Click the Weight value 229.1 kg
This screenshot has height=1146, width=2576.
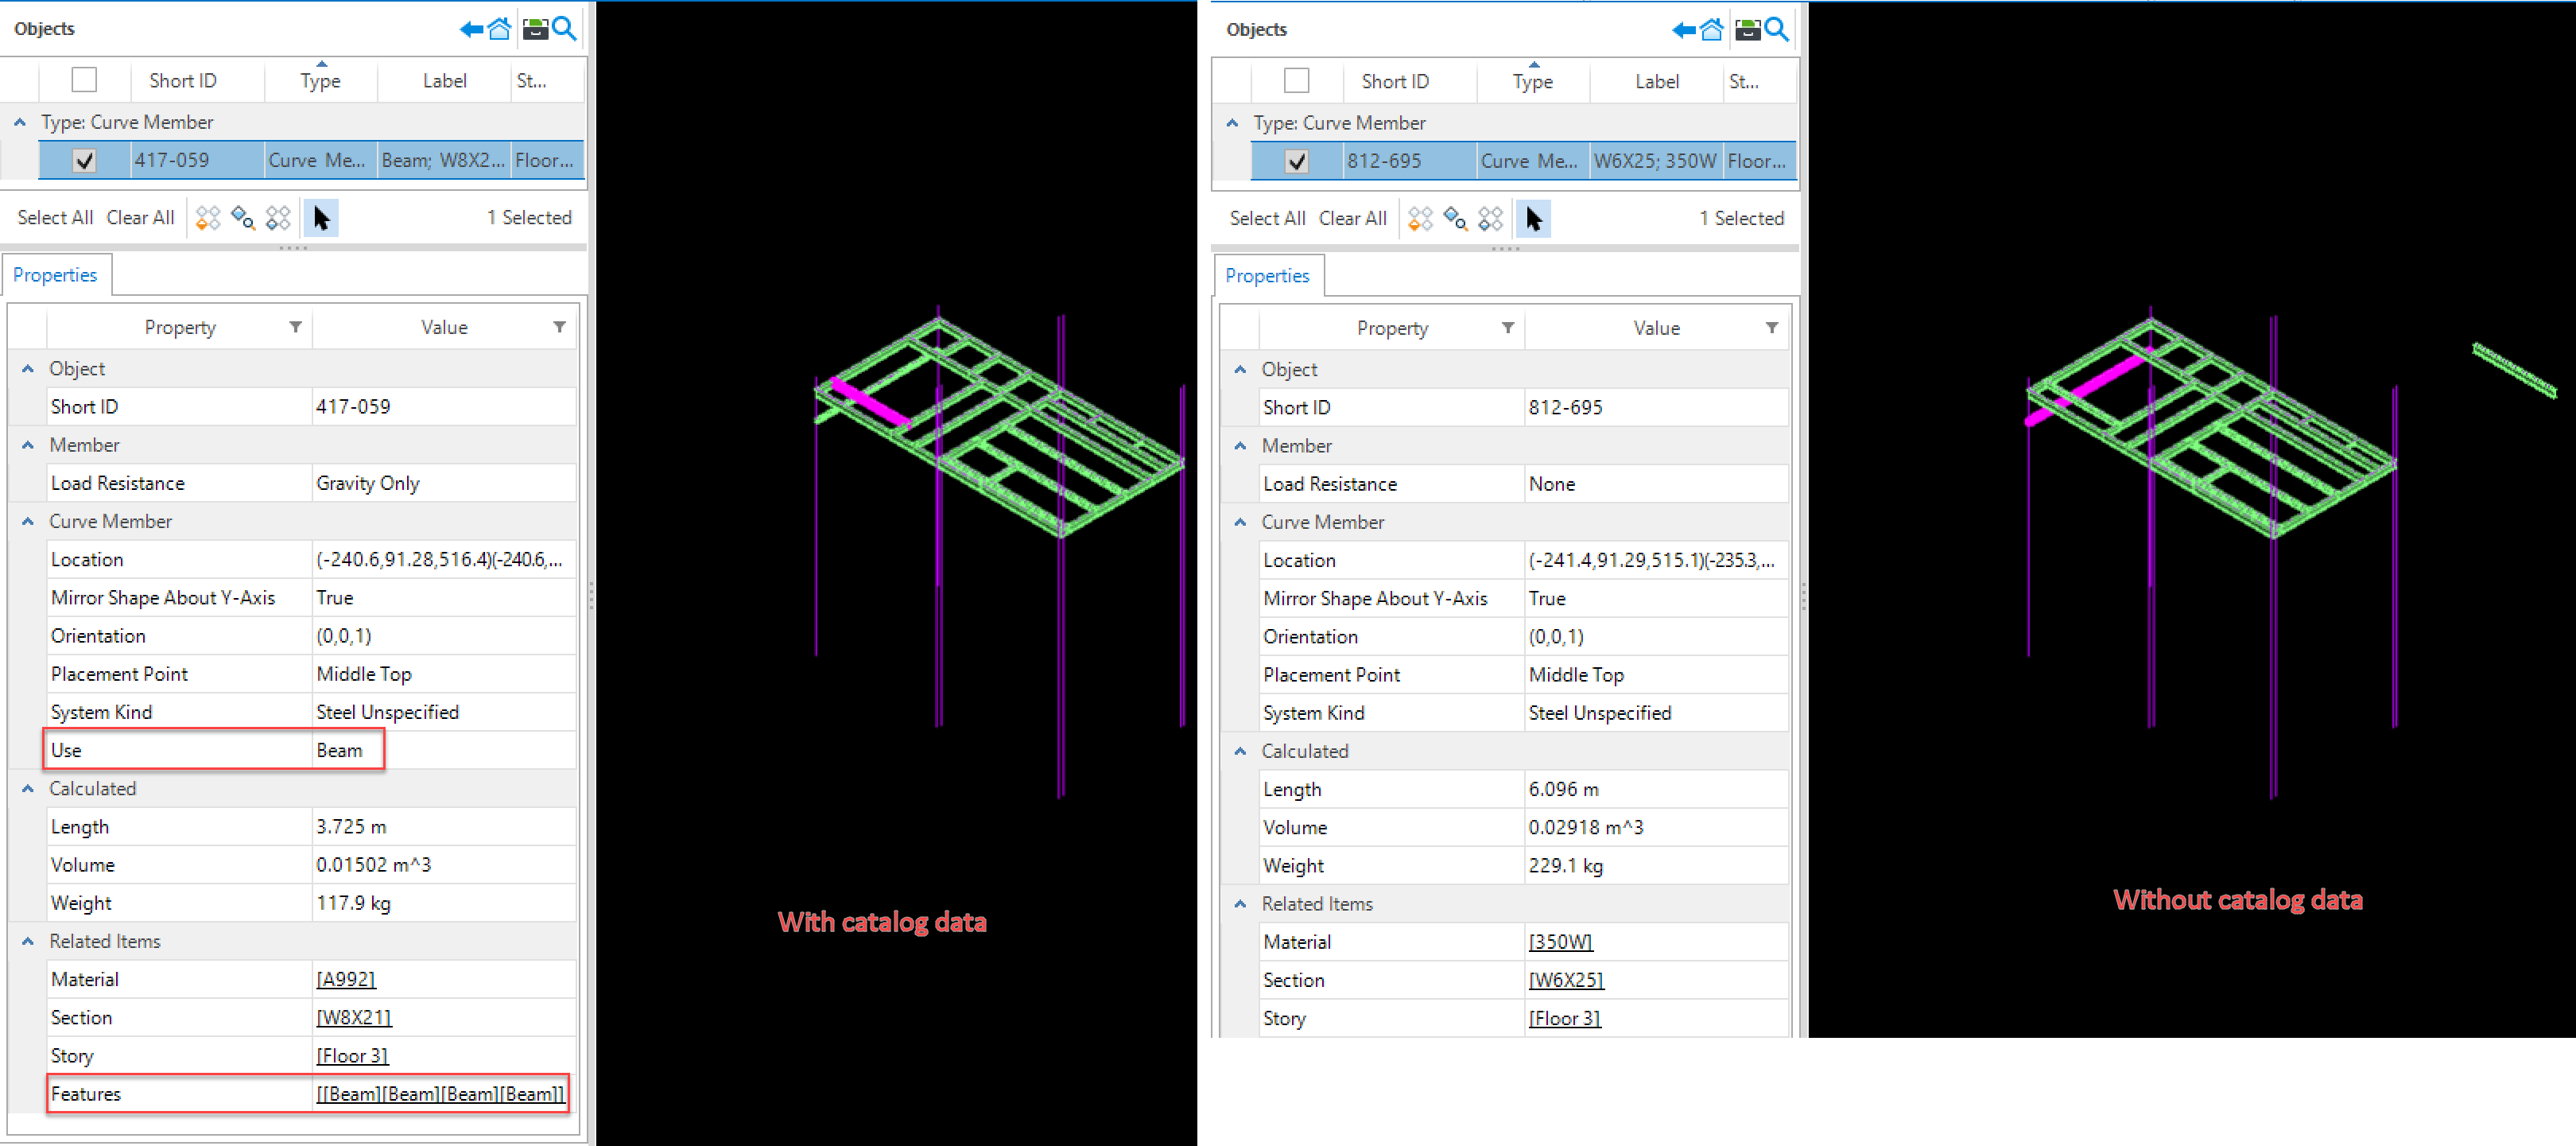pyautogui.click(x=1566, y=866)
